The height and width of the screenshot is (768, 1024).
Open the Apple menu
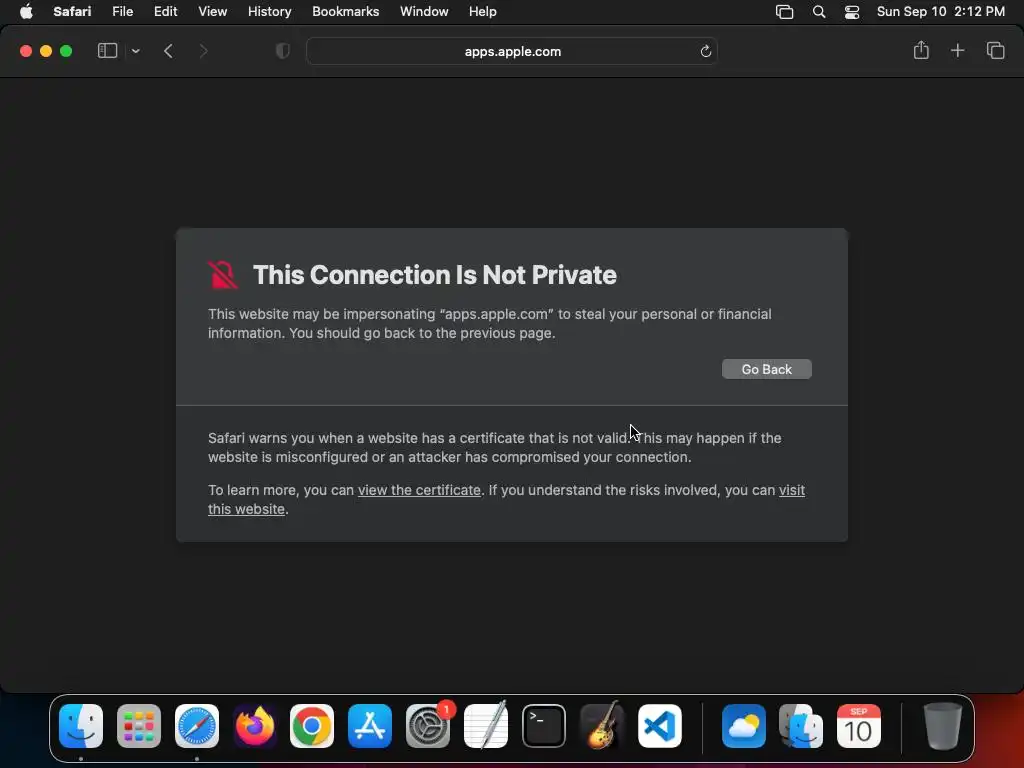point(26,12)
